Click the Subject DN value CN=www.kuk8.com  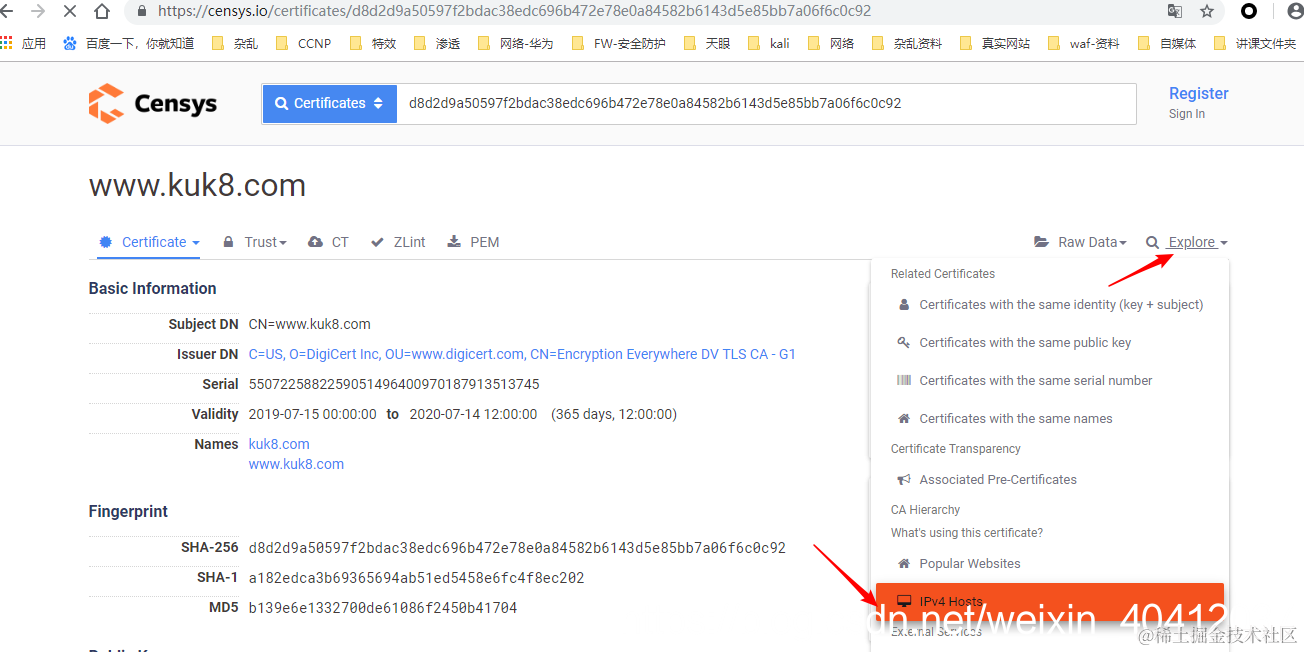click(x=310, y=324)
